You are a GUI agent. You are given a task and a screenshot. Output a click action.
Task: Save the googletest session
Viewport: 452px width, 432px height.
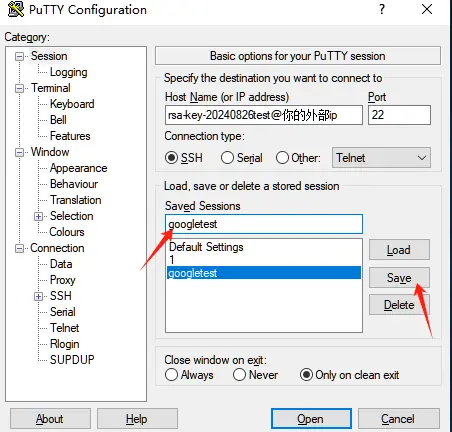click(x=399, y=278)
